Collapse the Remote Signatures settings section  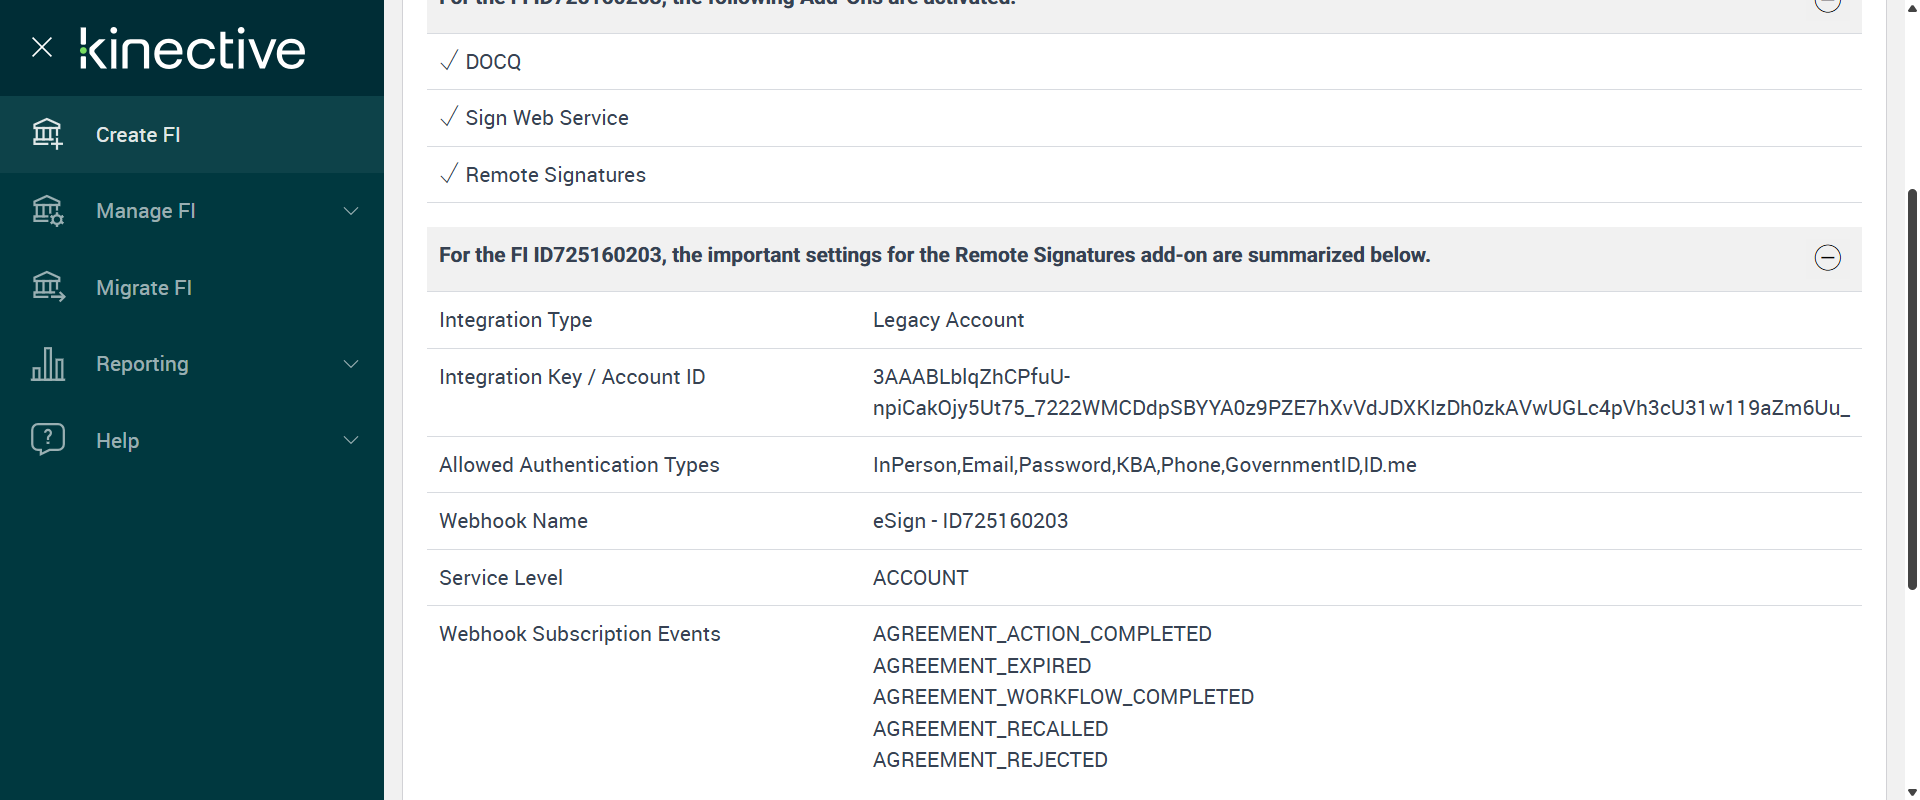pyautogui.click(x=1827, y=258)
